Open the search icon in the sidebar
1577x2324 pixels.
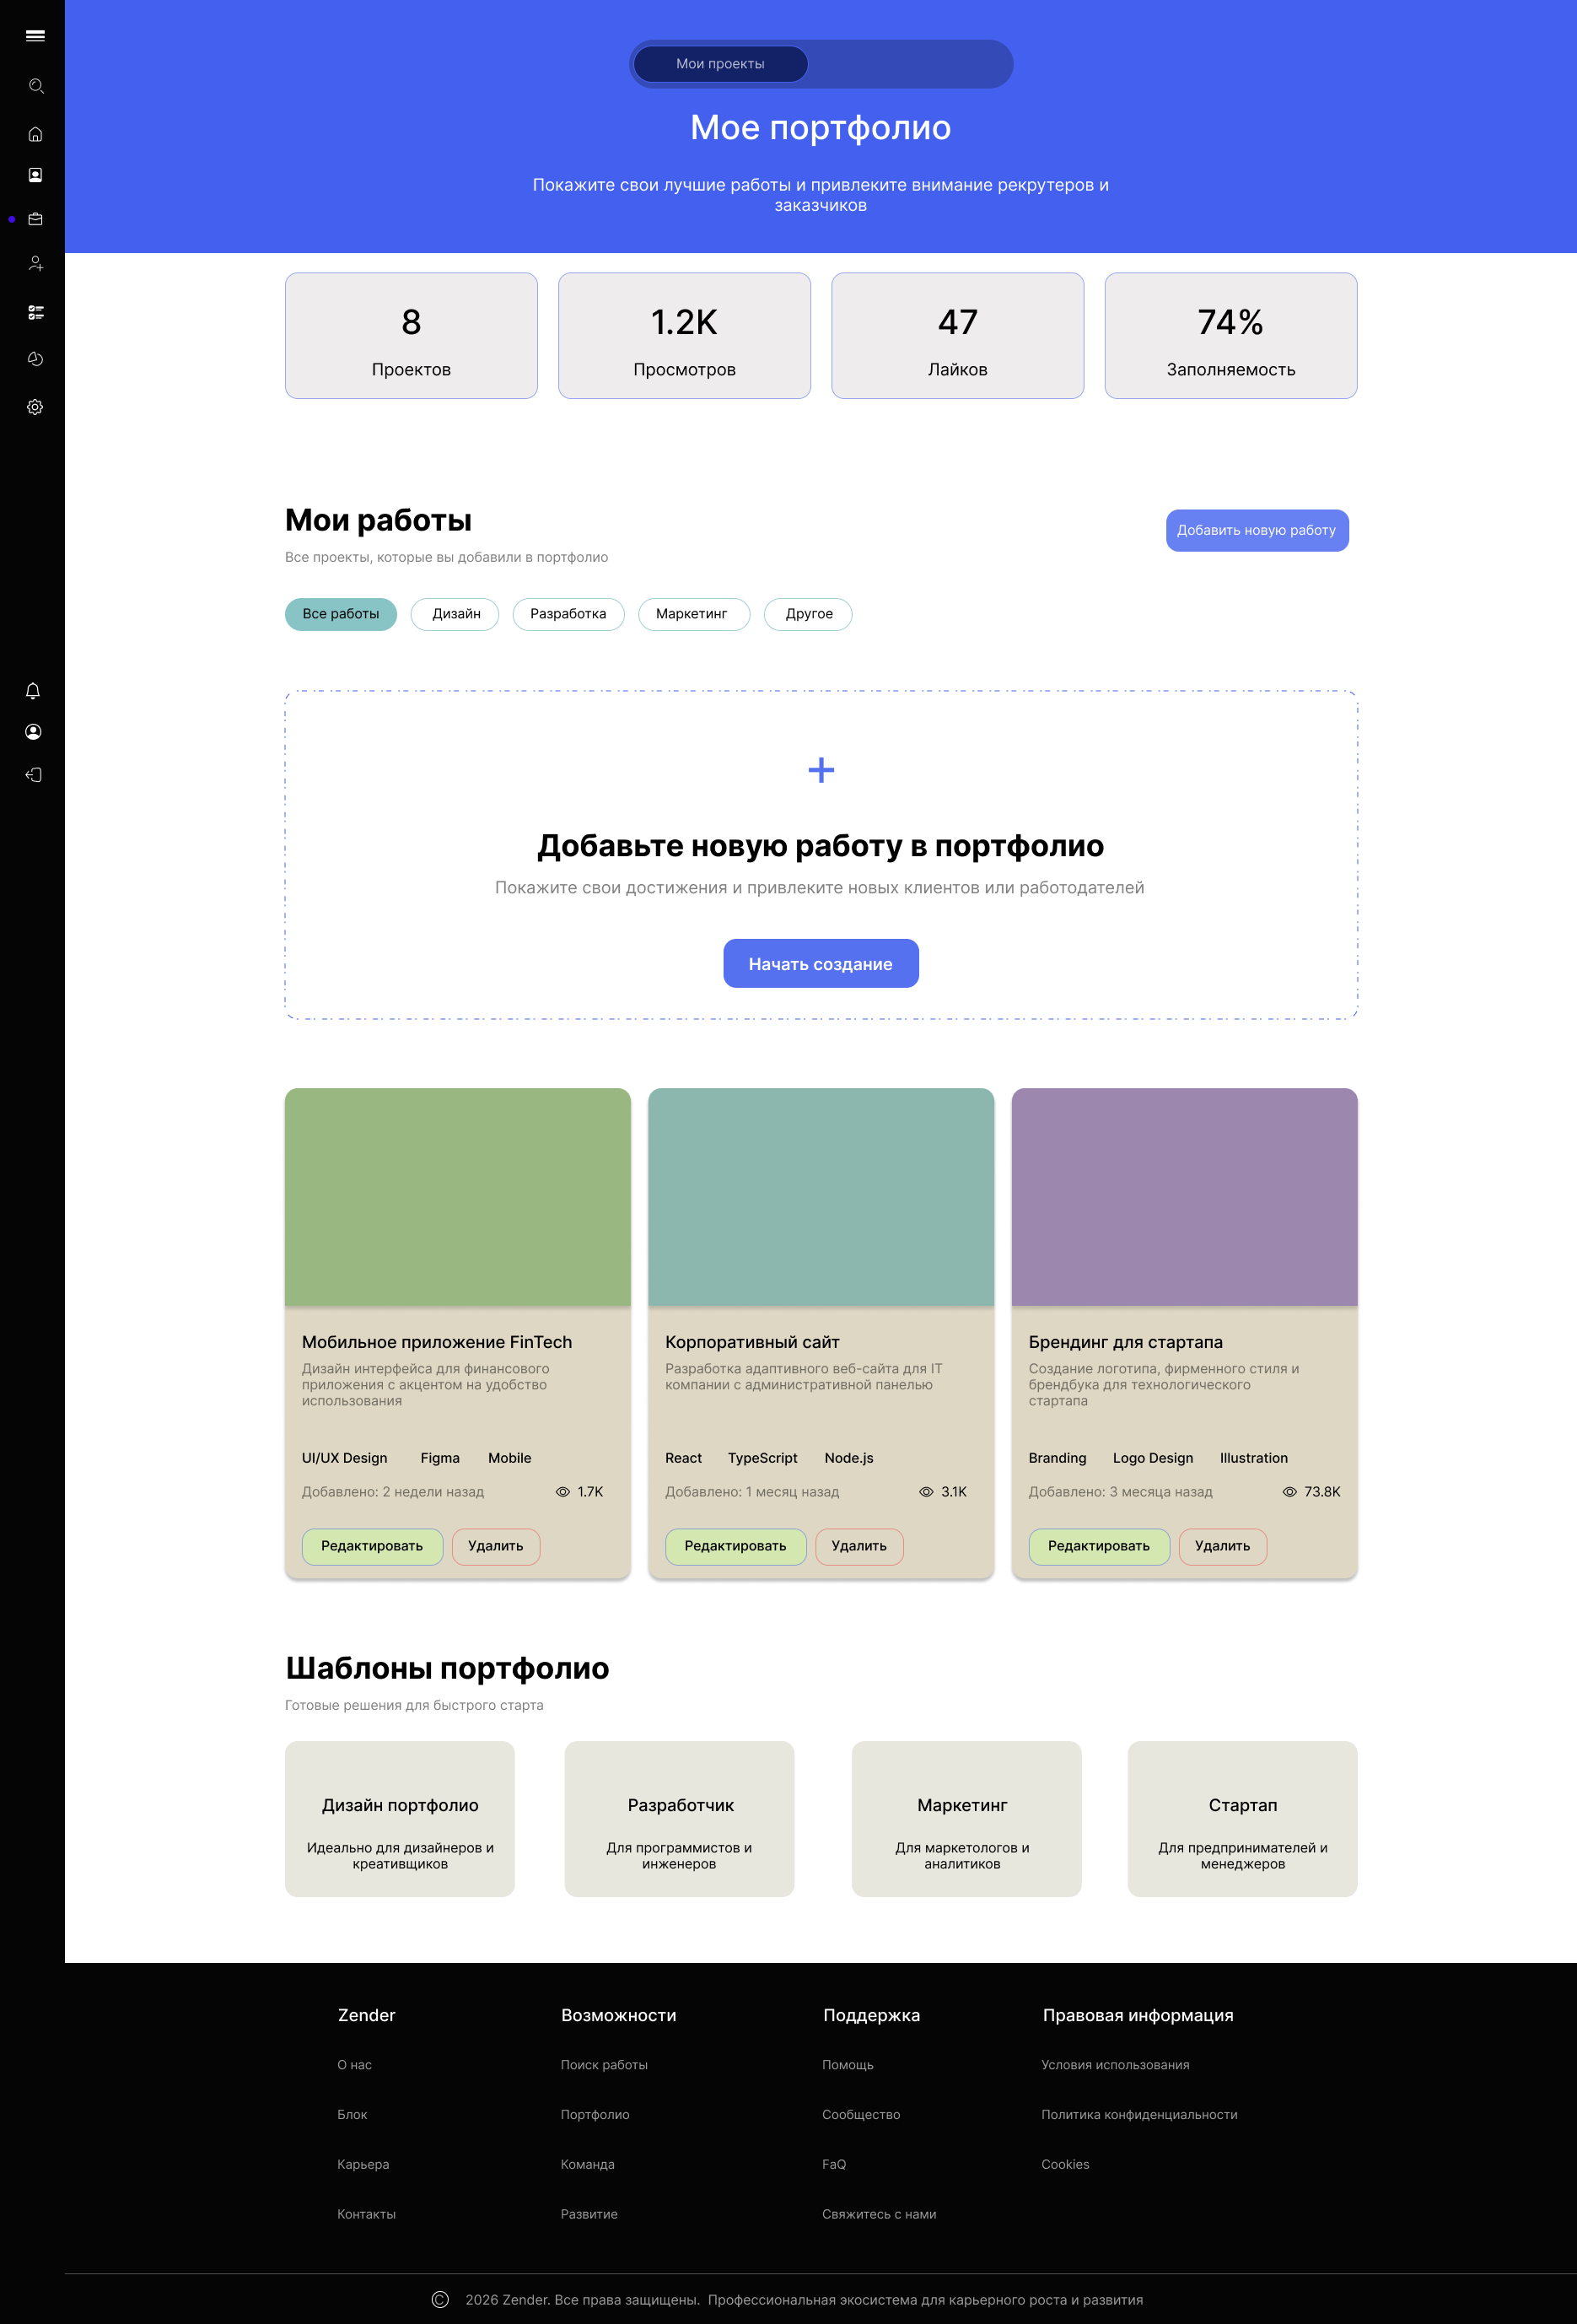[36, 87]
